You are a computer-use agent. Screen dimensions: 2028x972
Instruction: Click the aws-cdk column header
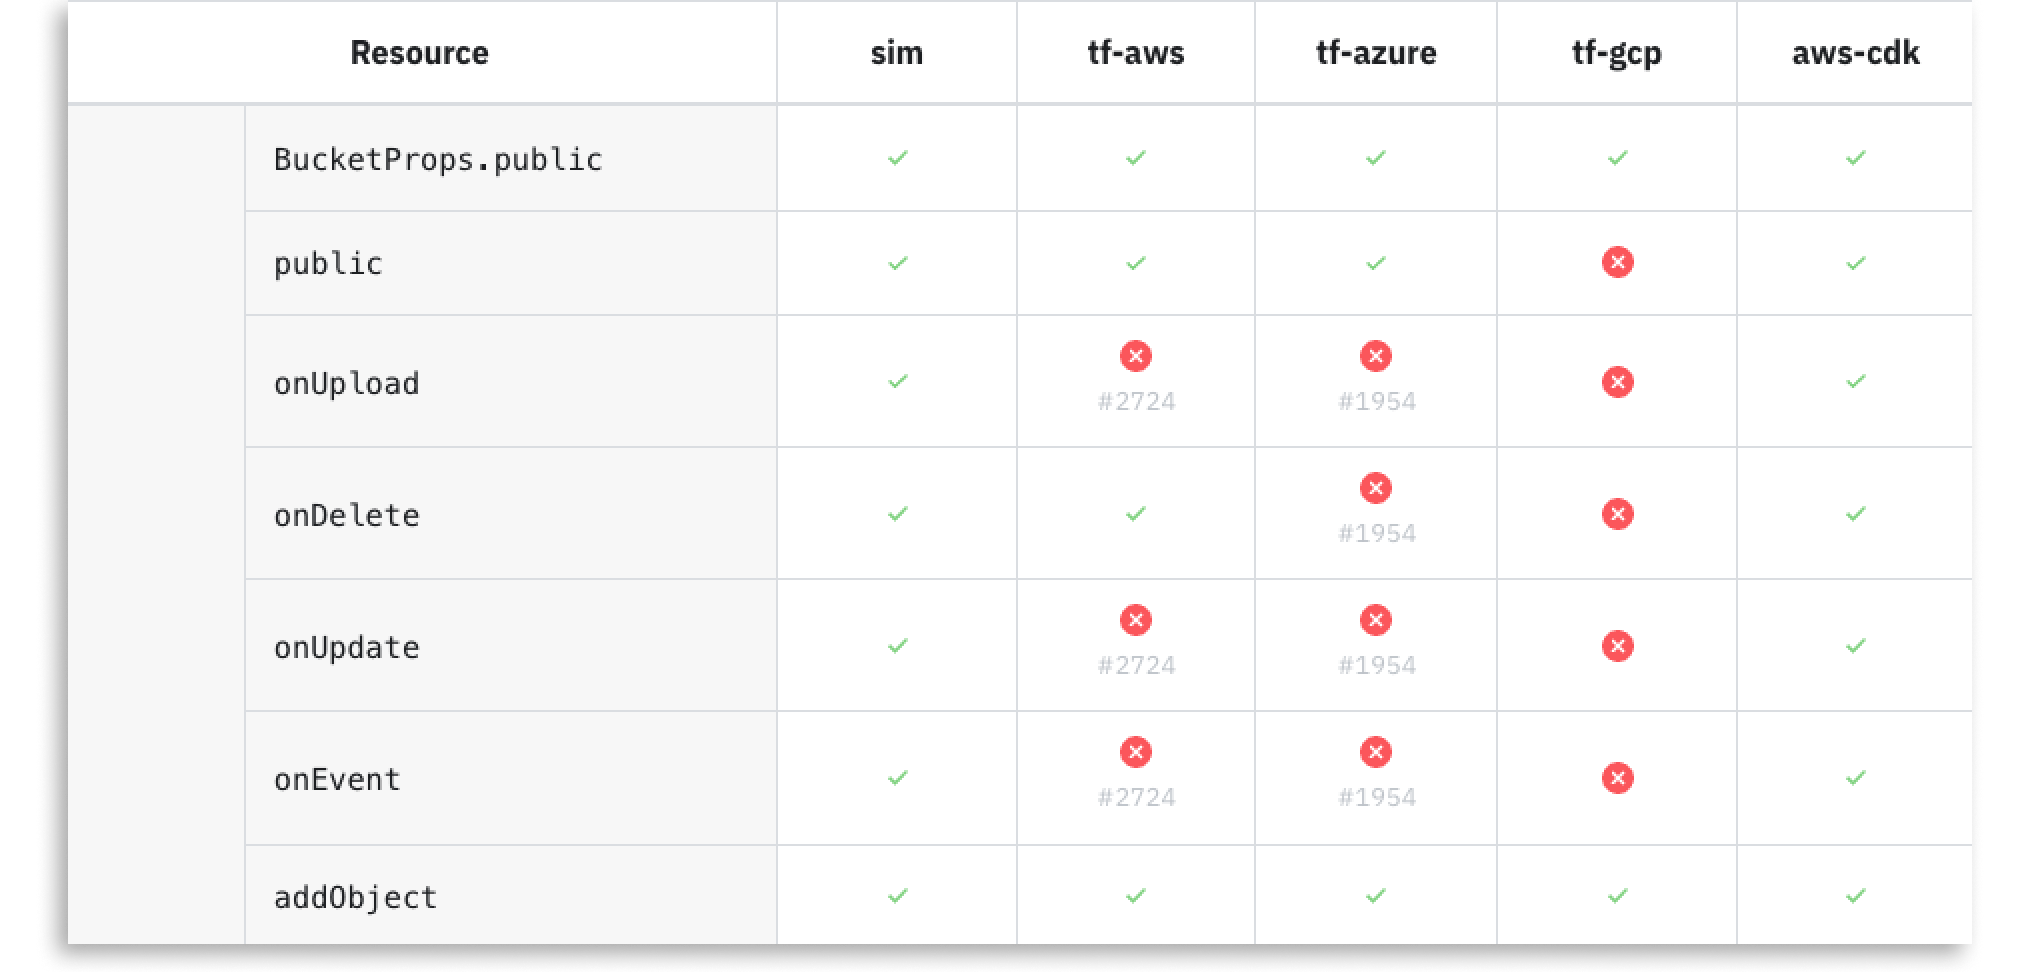pyautogui.click(x=1855, y=53)
